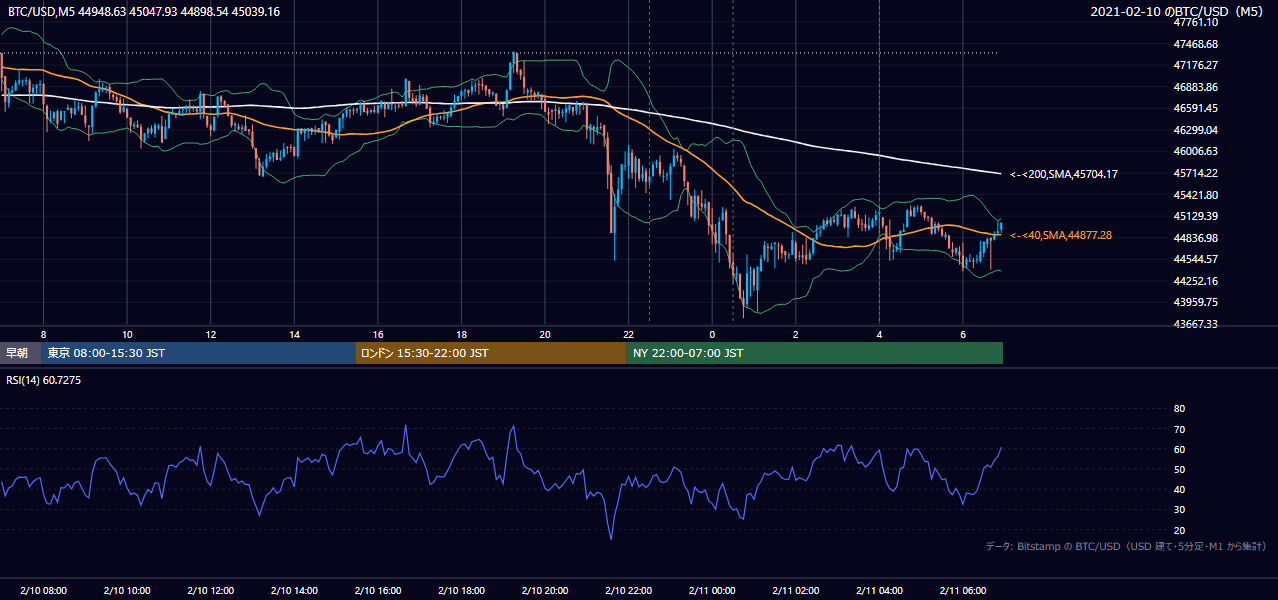The width and height of the screenshot is (1278, 600).
Task: Click RSI scale value 70
Action: 1179,429
